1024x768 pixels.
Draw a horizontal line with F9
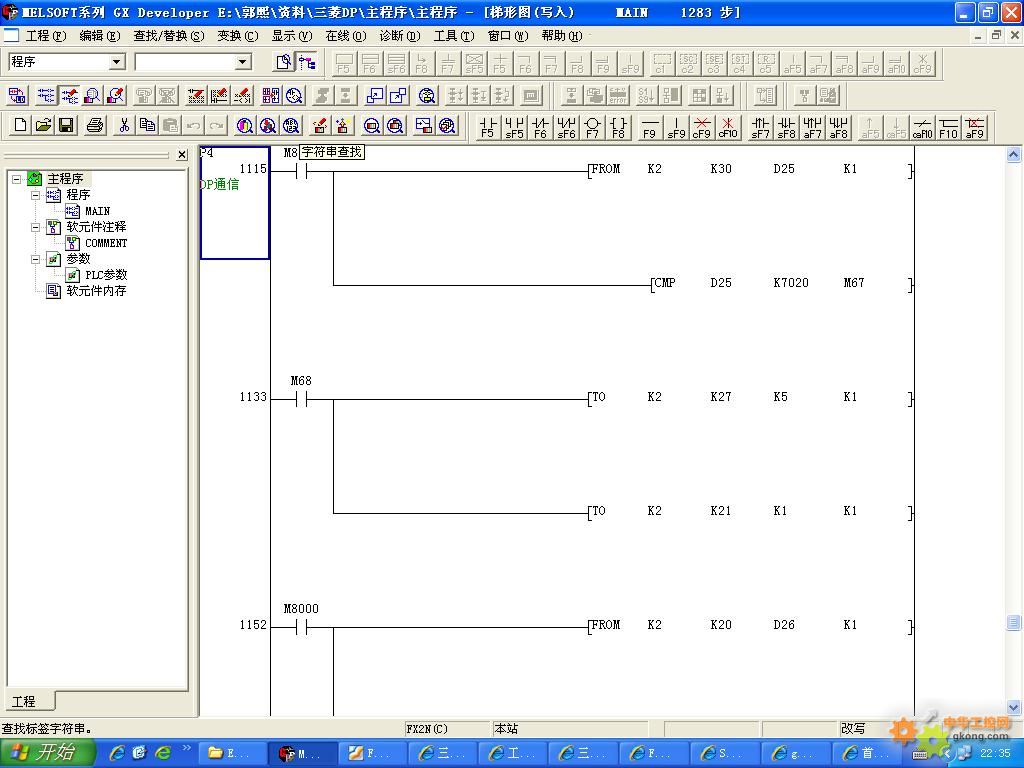650,127
